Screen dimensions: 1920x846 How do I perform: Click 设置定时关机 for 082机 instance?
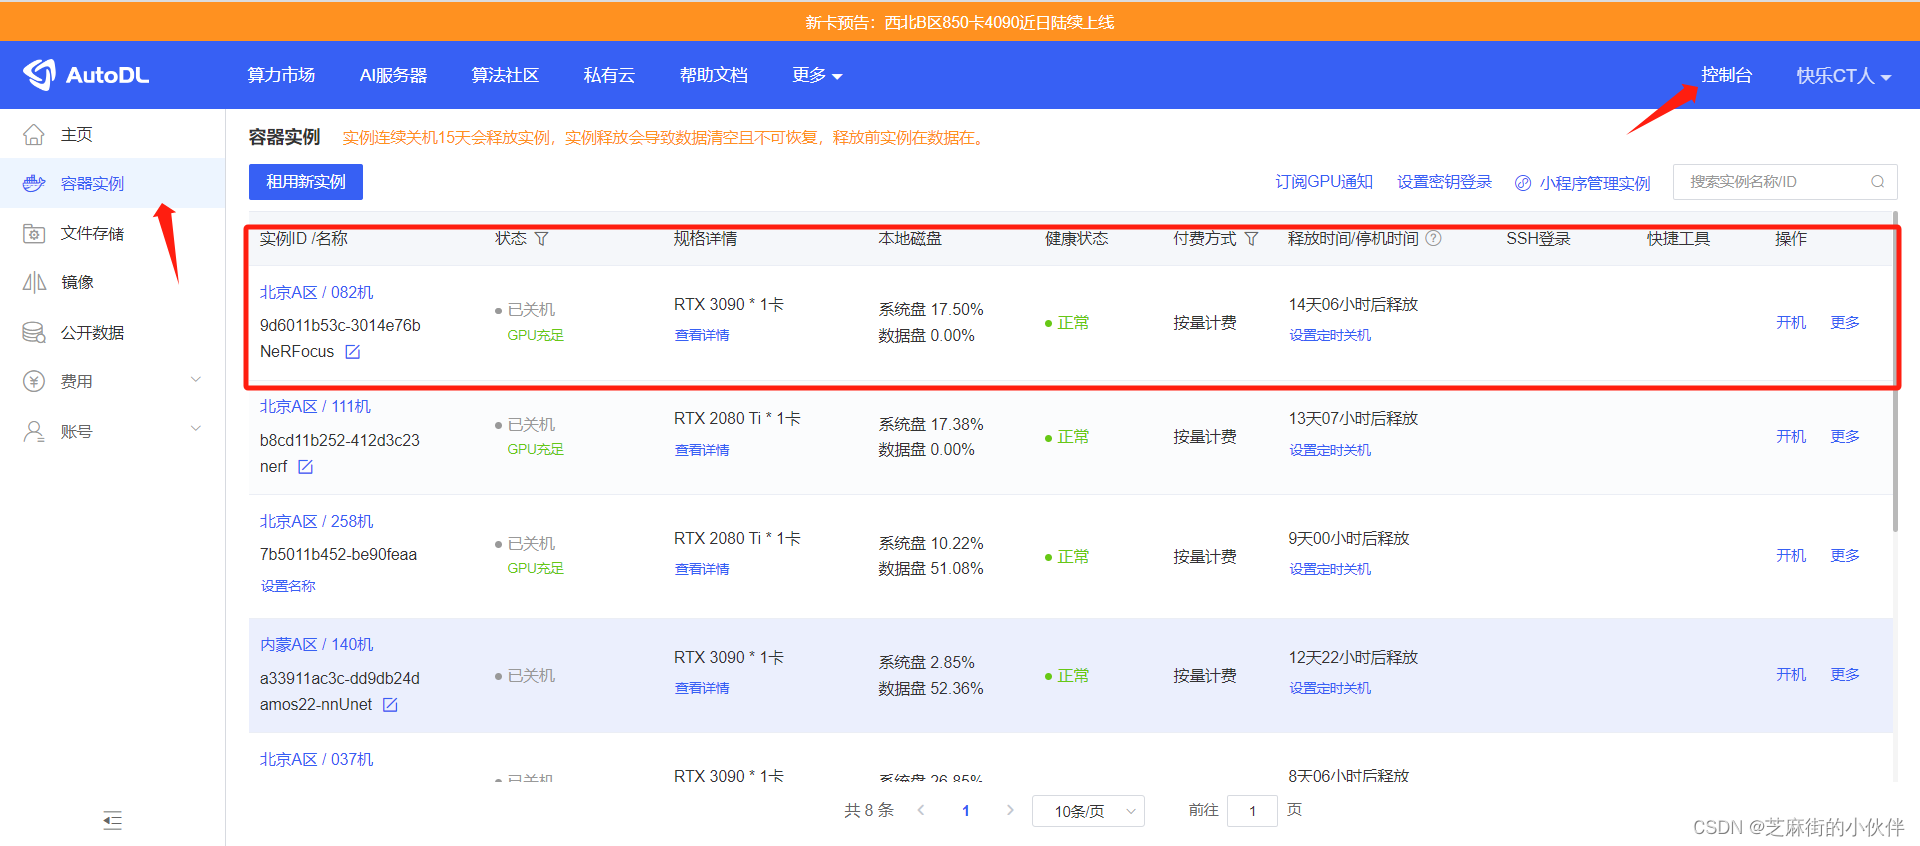click(x=1330, y=335)
